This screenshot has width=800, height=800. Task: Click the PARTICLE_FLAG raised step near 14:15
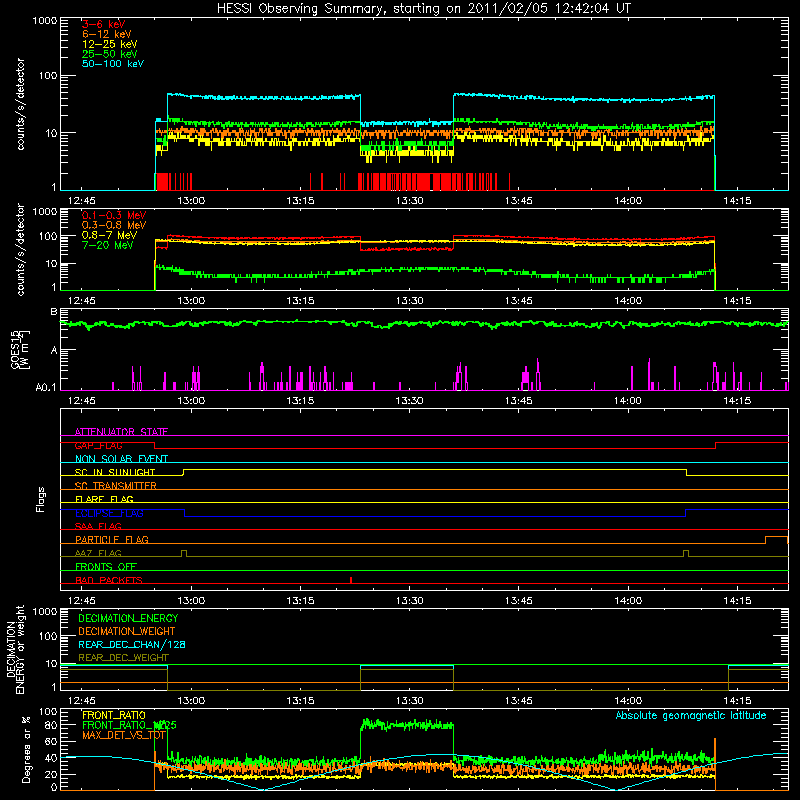click(777, 539)
